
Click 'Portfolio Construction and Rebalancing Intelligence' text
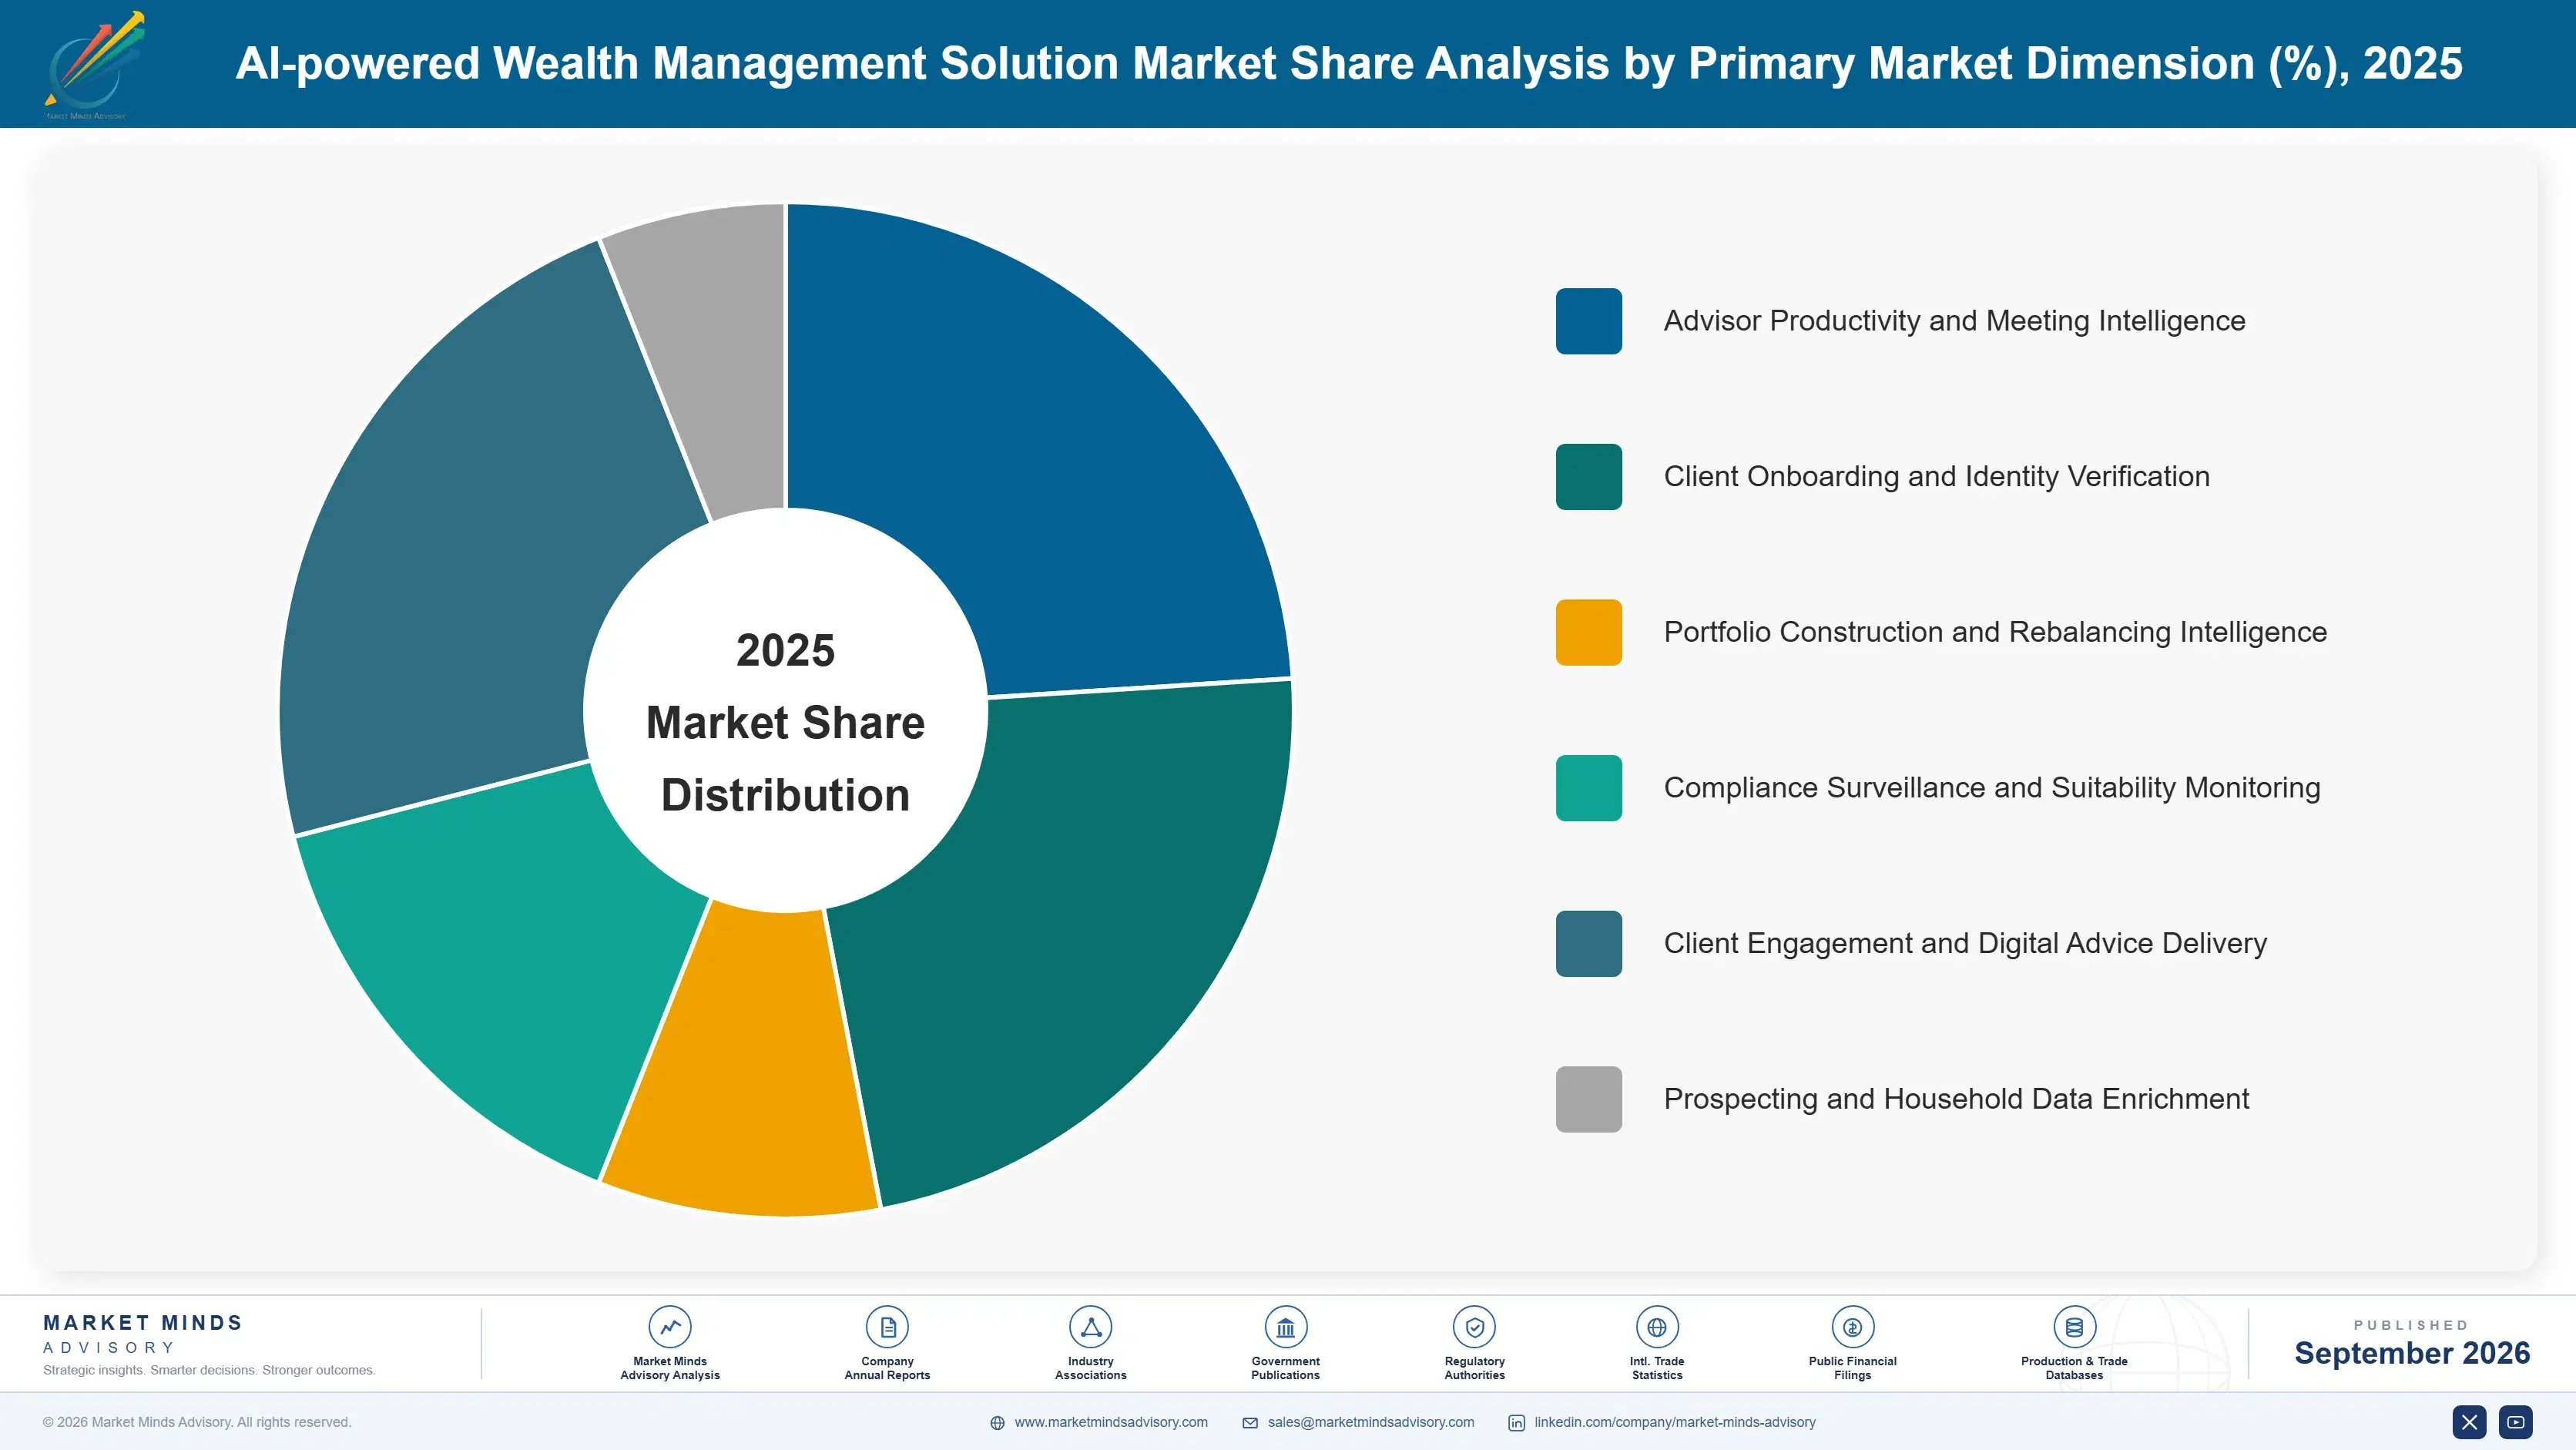pyautogui.click(x=1995, y=632)
